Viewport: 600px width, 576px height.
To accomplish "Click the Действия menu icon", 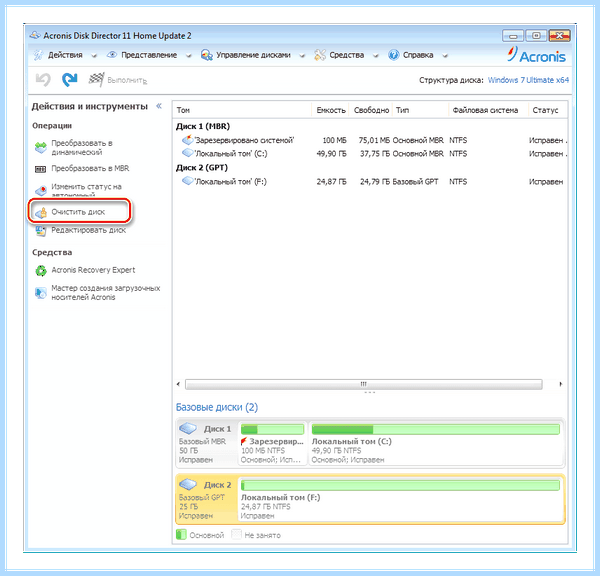I will tap(38, 55).
